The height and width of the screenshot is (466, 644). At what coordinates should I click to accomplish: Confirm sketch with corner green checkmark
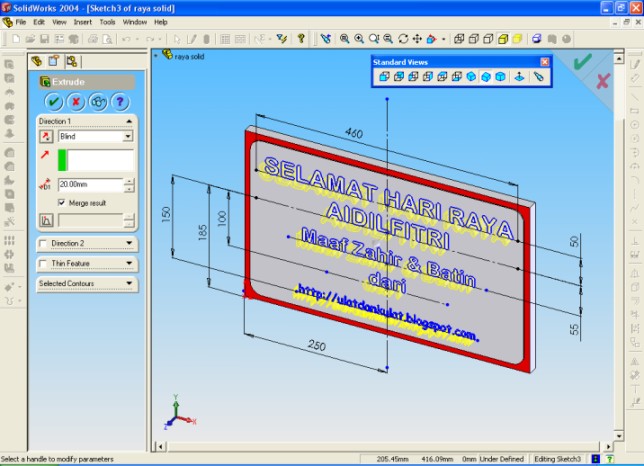click(582, 62)
